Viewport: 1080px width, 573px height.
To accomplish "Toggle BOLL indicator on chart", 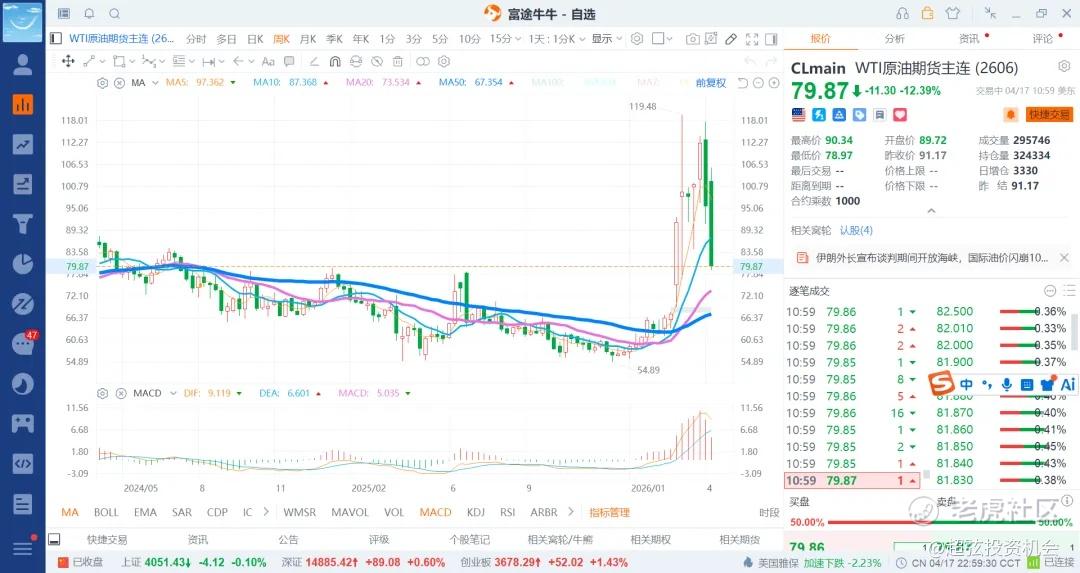I will tap(106, 512).
